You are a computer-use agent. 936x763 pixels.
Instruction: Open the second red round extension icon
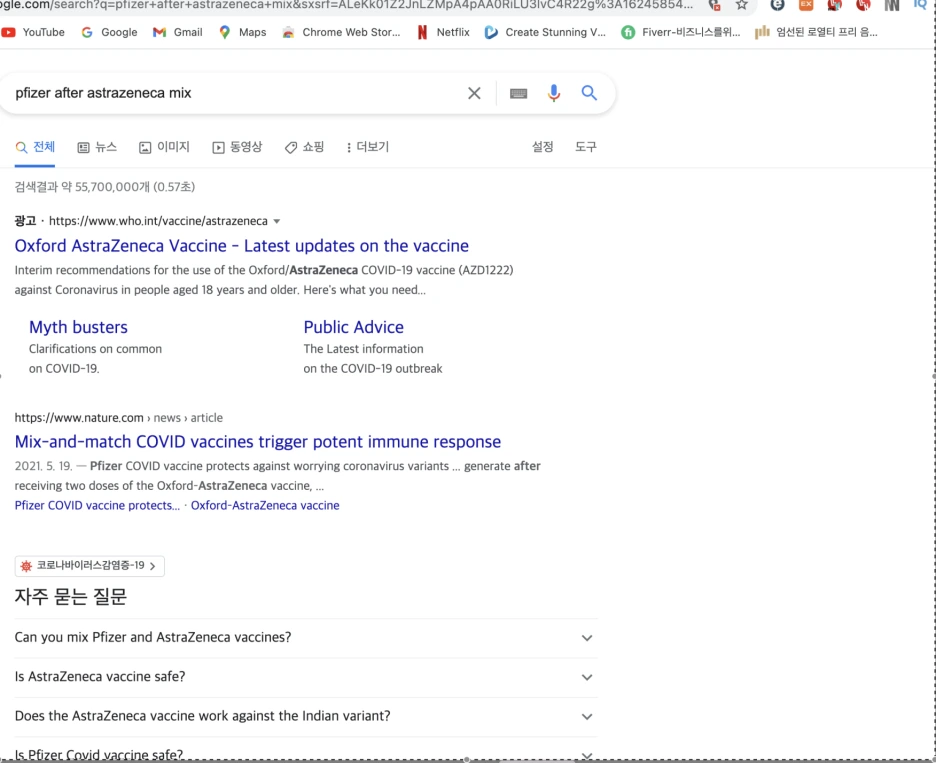[x=863, y=5]
